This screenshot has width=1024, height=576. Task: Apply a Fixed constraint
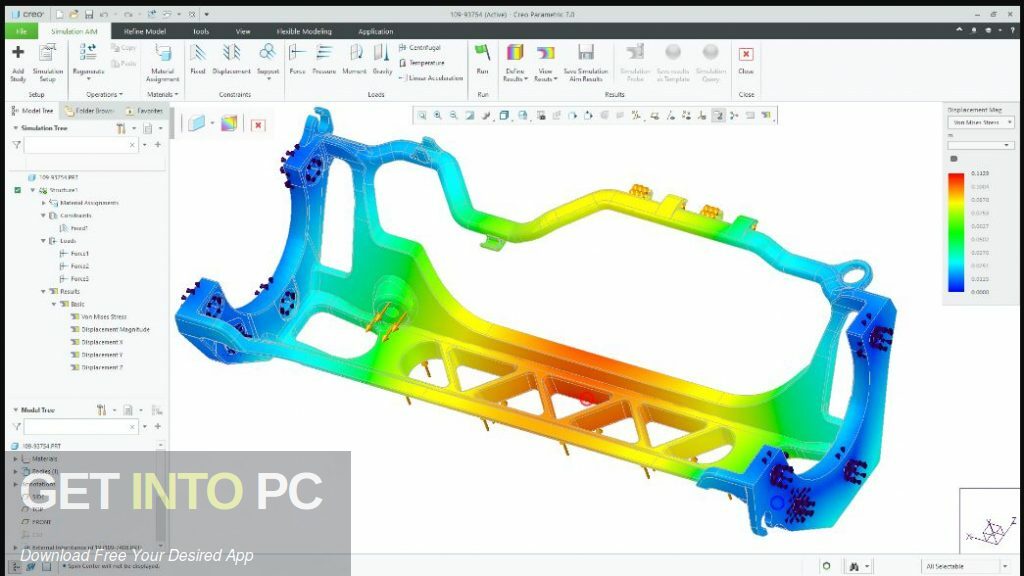(x=198, y=60)
